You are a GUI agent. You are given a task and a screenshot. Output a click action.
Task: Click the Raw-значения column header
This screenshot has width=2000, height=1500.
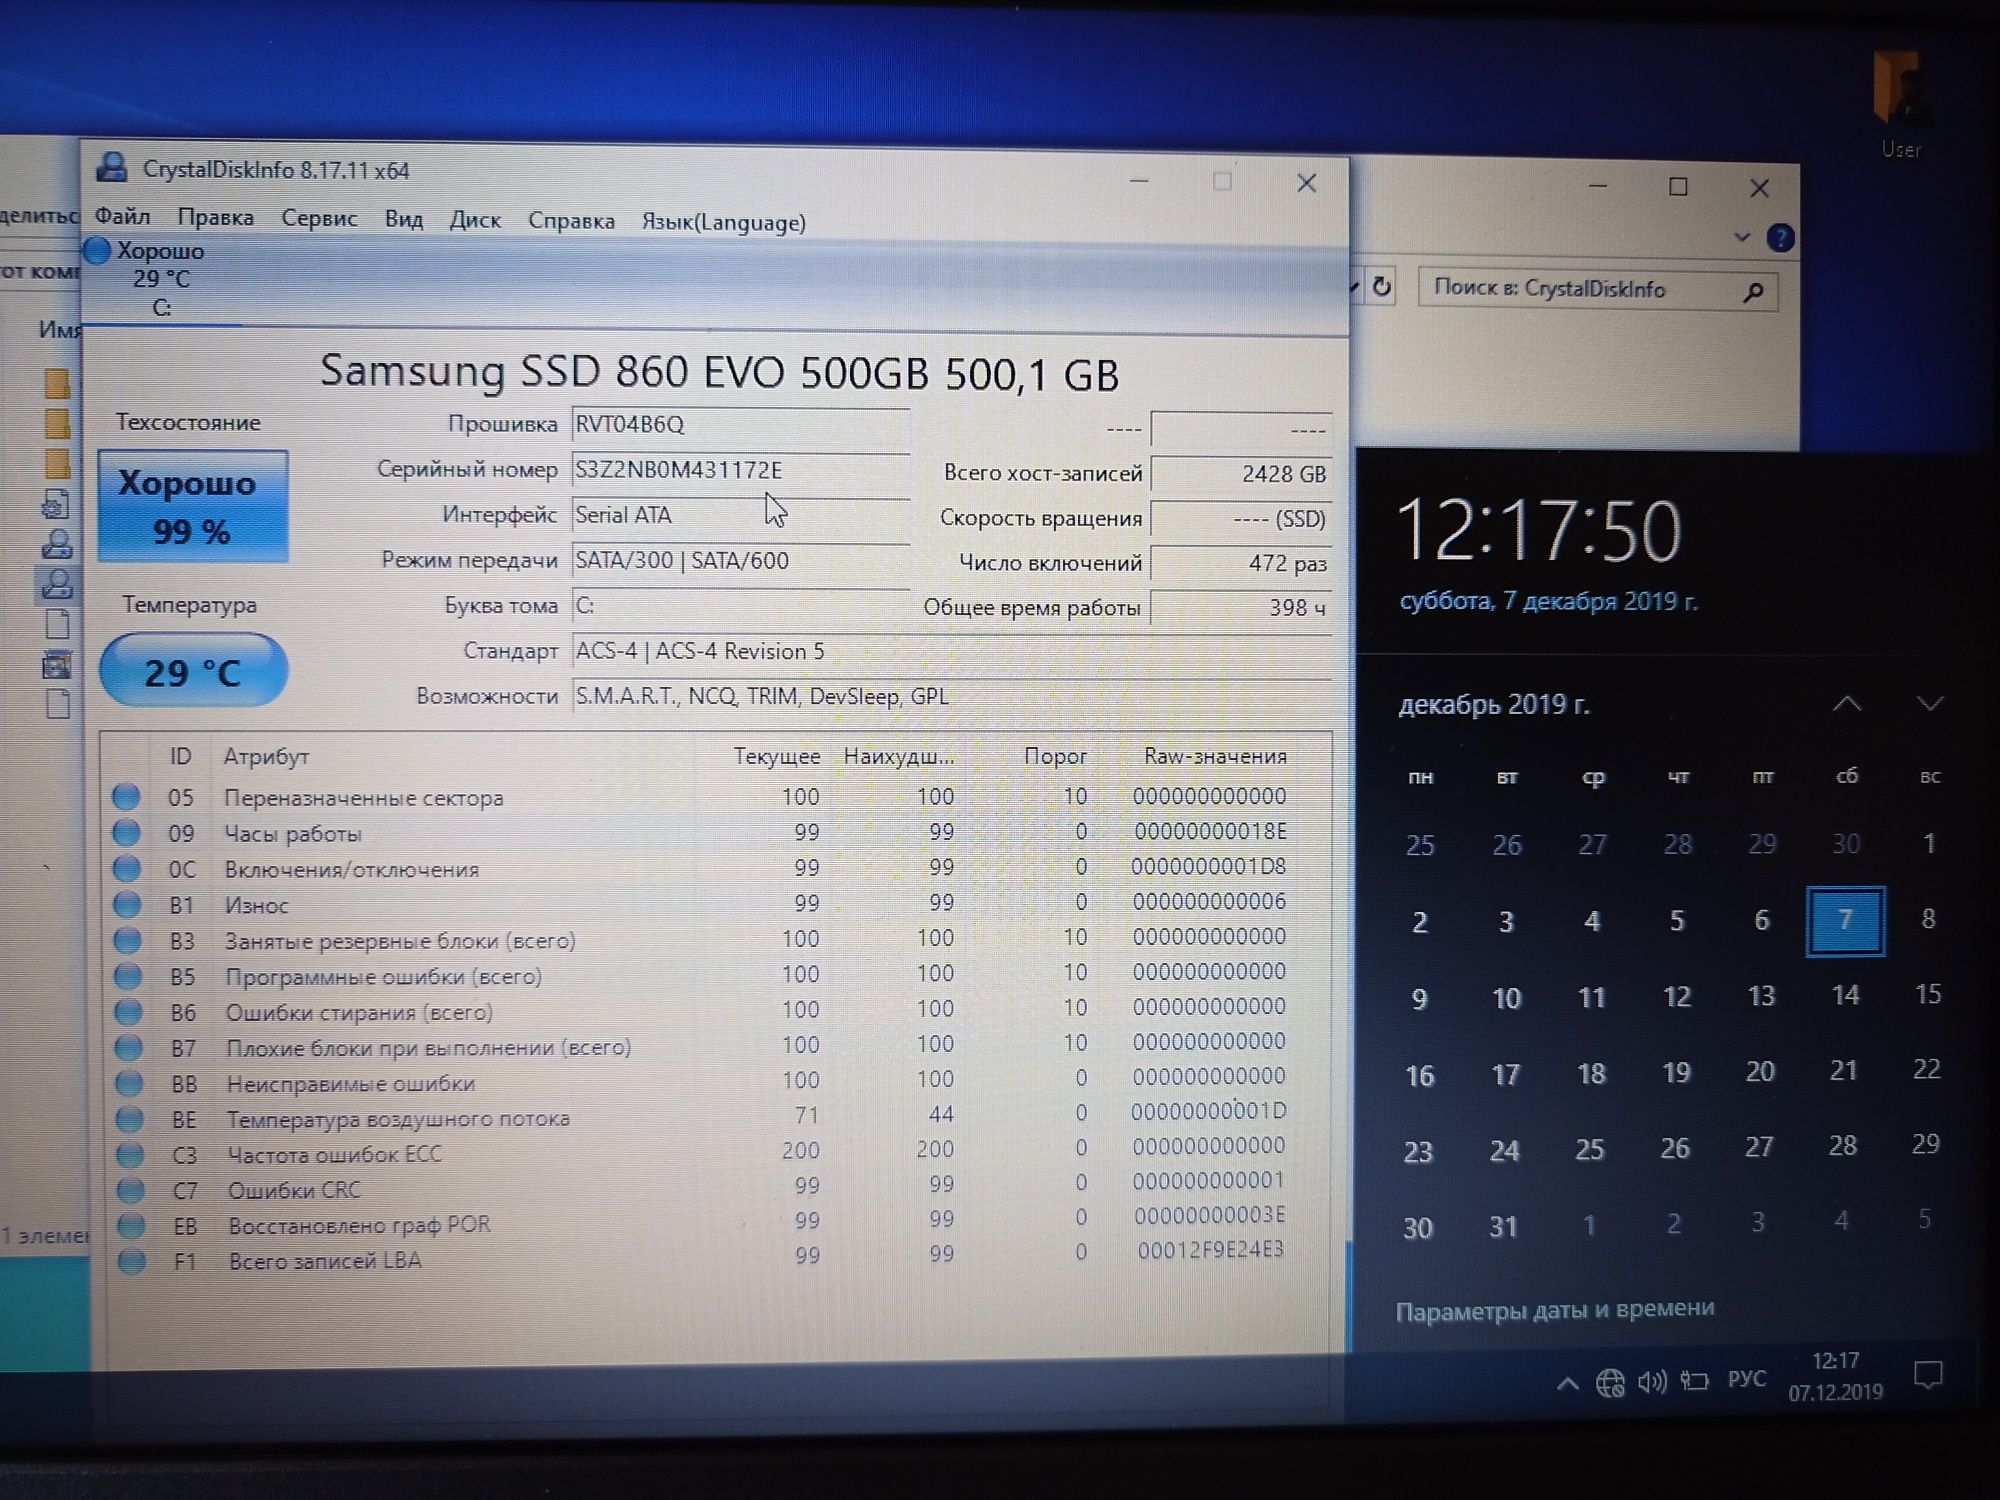(1215, 756)
